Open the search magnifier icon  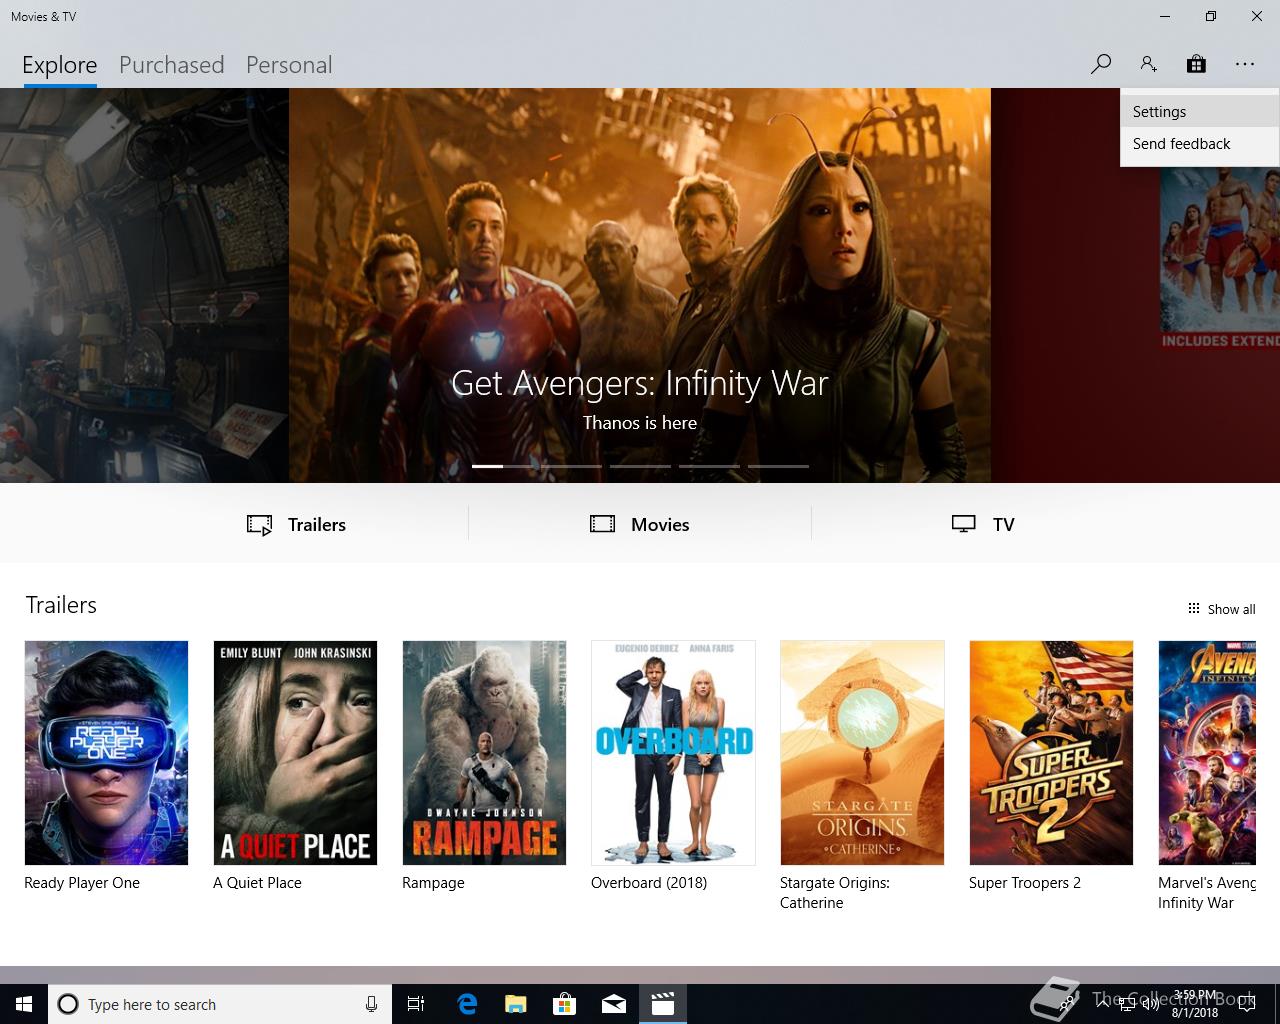[1101, 64]
